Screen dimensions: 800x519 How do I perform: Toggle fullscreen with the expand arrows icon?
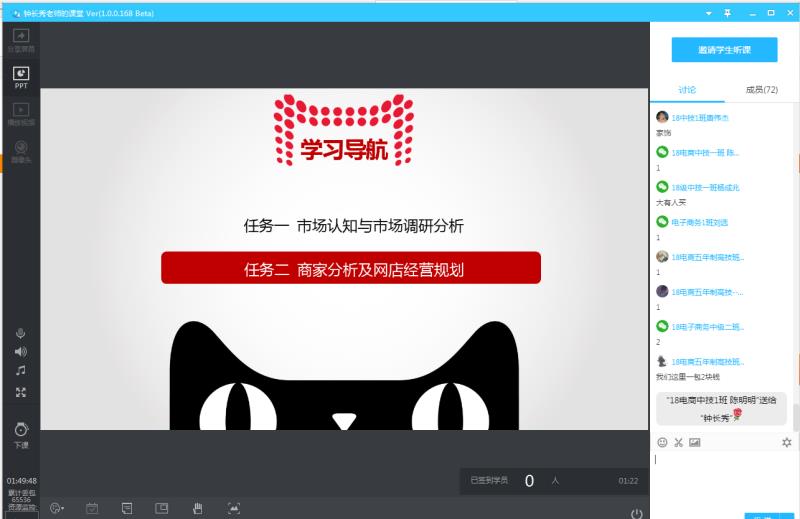pyautogui.click(x=20, y=392)
